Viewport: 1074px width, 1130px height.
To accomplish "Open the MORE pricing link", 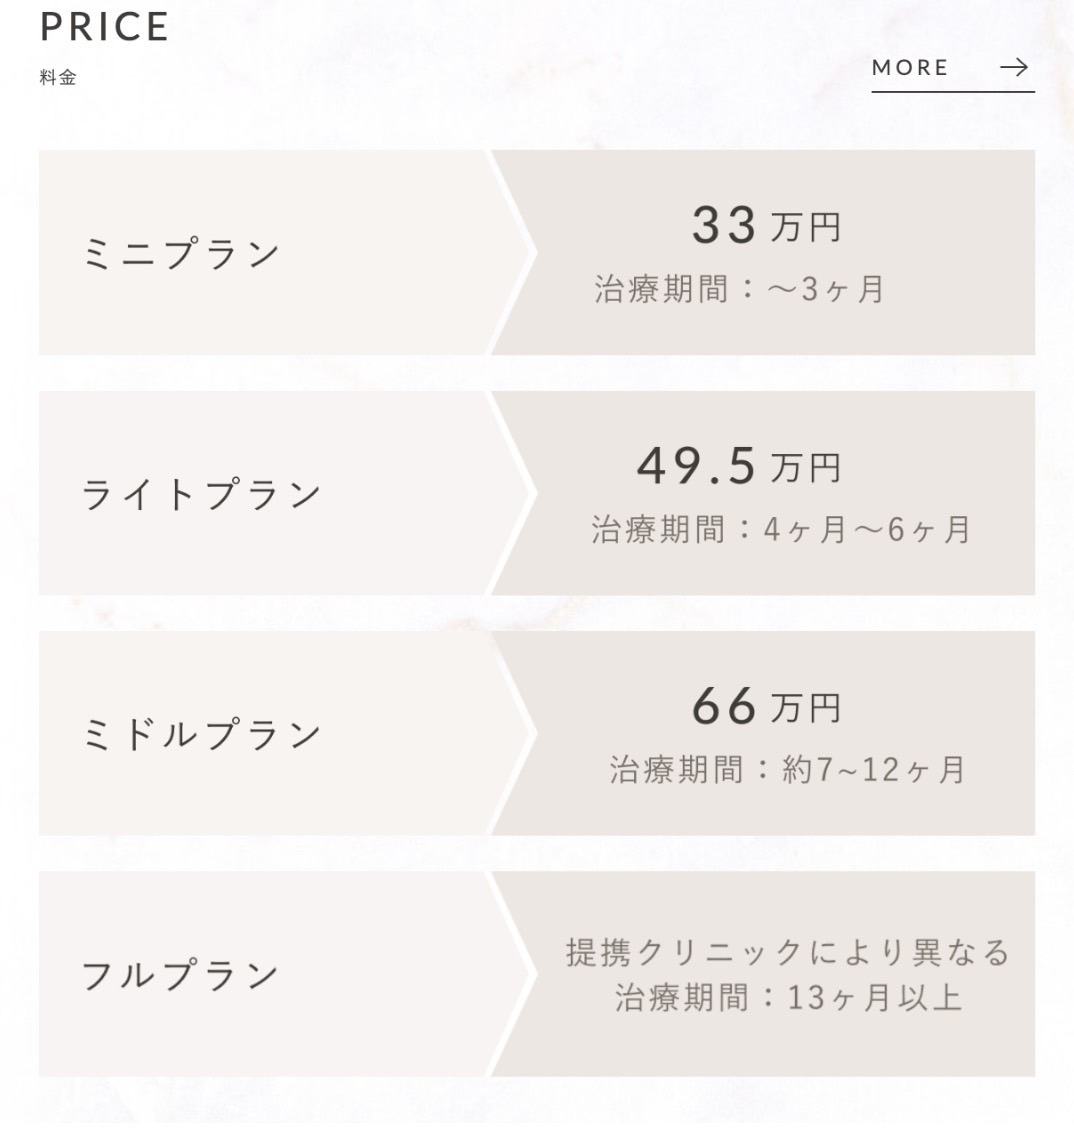I will point(953,72).
